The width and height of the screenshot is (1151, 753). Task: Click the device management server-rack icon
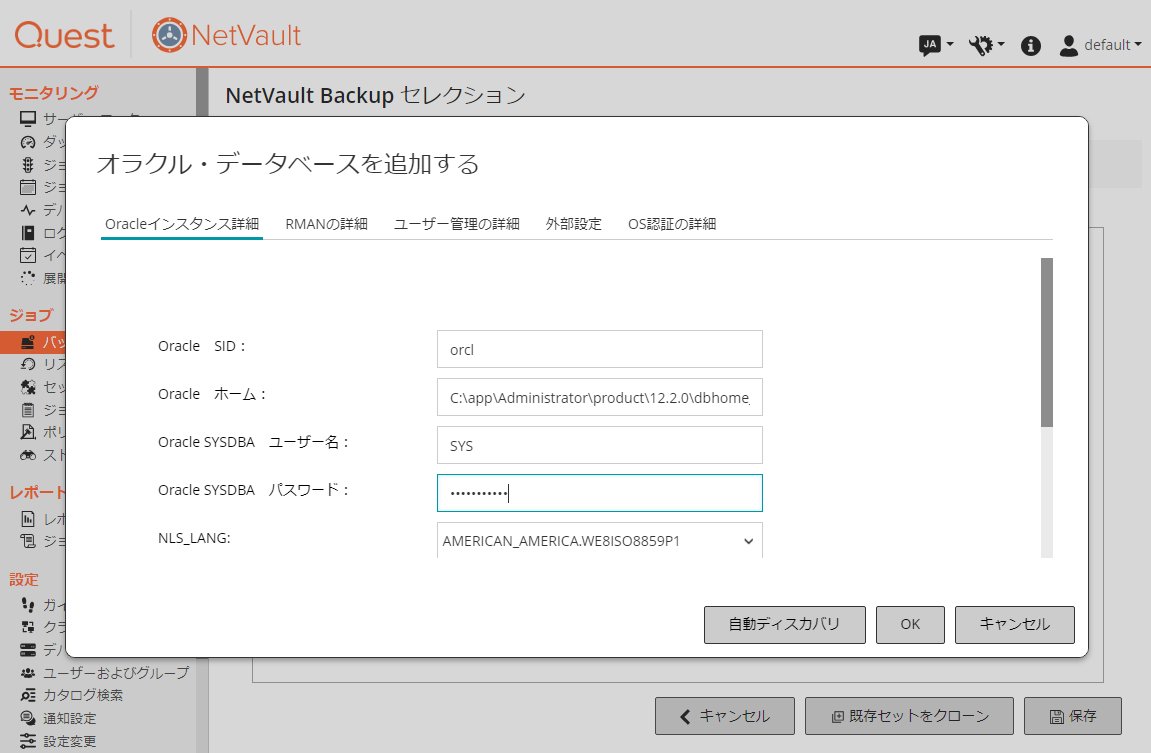click(28, 650)
